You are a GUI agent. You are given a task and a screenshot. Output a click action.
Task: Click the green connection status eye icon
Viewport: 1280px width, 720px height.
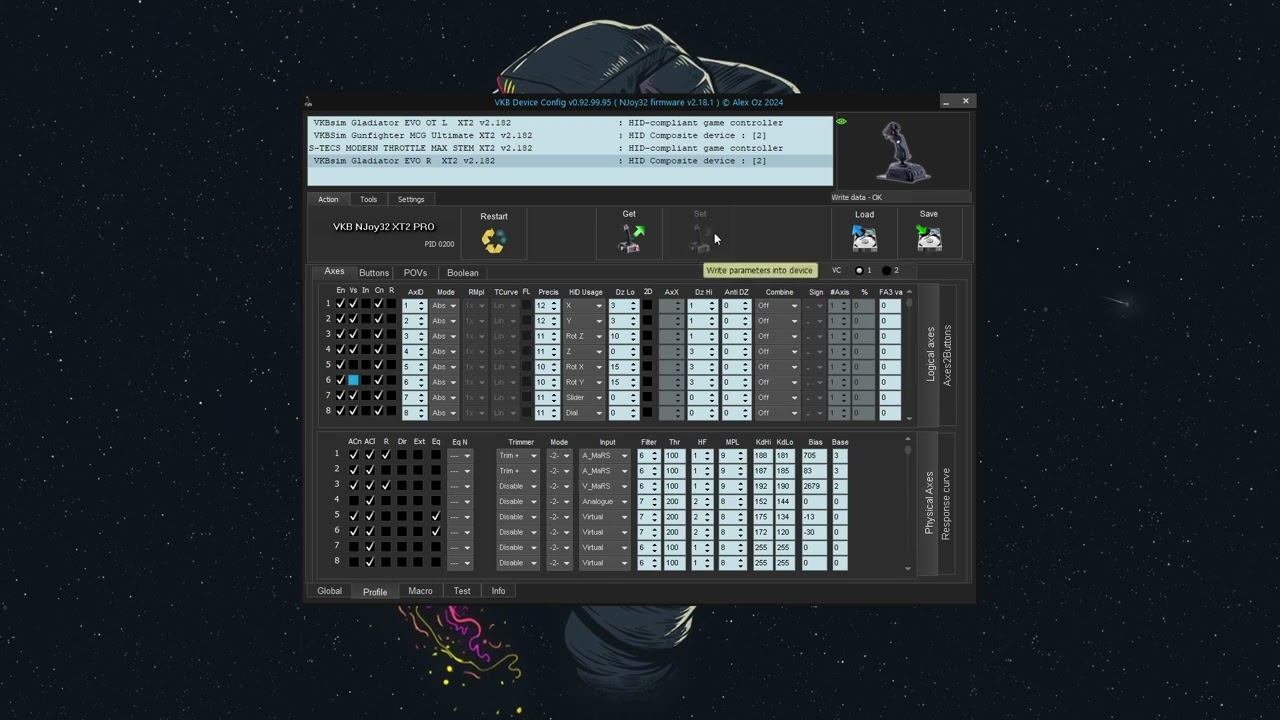[841, 121]
